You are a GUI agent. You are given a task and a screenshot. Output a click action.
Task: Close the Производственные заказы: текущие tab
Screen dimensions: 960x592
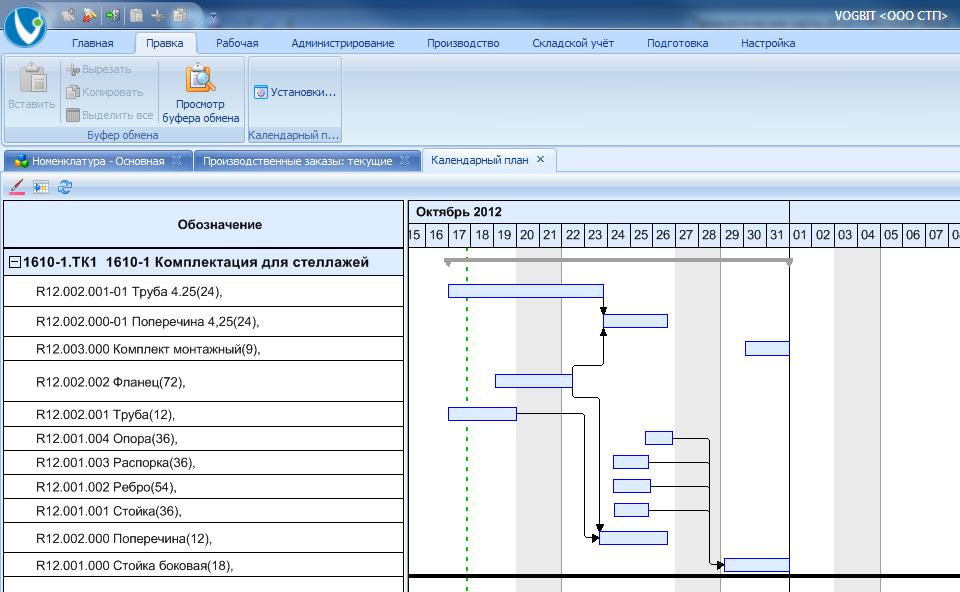click(405, 160)
